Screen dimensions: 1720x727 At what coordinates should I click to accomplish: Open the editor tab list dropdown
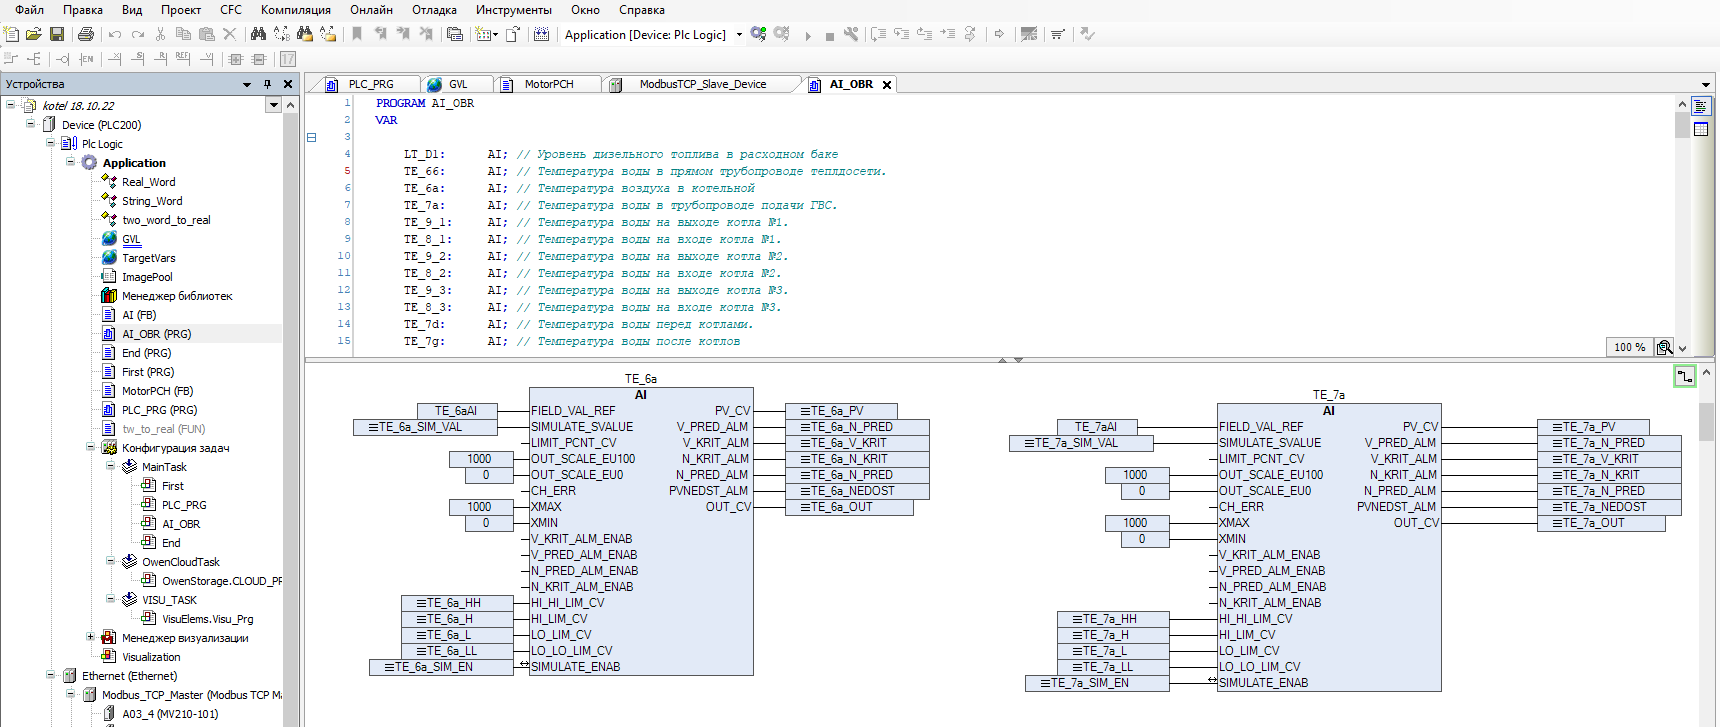point(1706,84)
